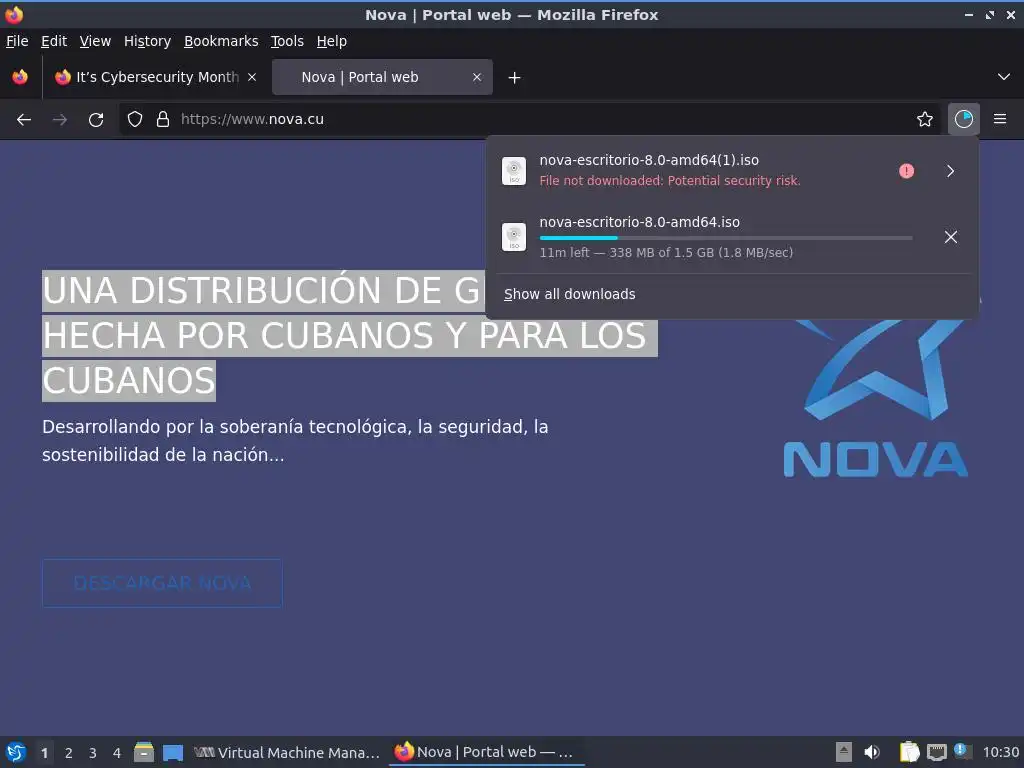The width and height of the screenshot is (1024, 768).
Task: Click the DESCARGAR NOVA button
Action: tap(162, 583)
